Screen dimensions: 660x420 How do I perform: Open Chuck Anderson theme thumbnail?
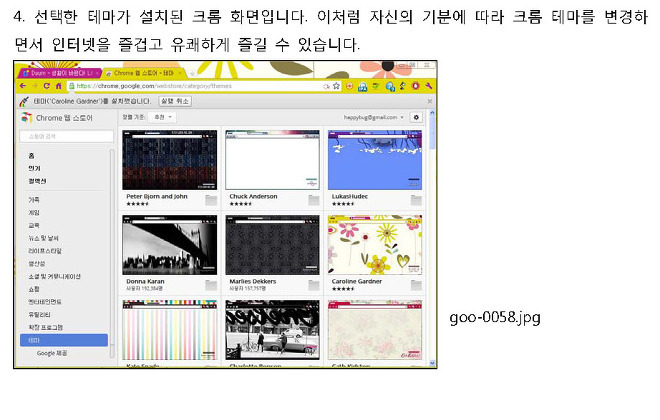[272, 160]
